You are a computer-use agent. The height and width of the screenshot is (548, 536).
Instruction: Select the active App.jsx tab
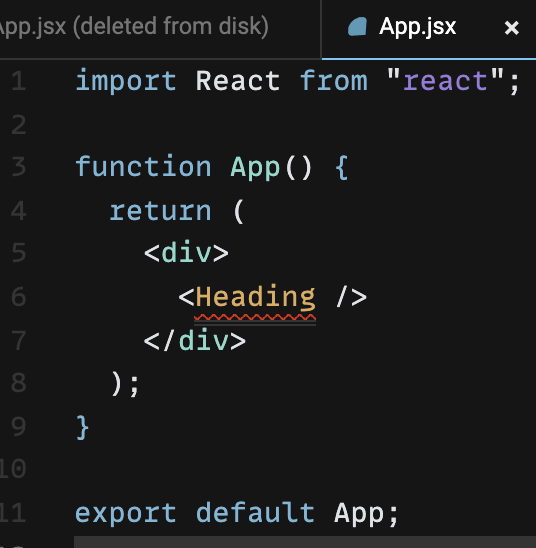coord(429,29)
